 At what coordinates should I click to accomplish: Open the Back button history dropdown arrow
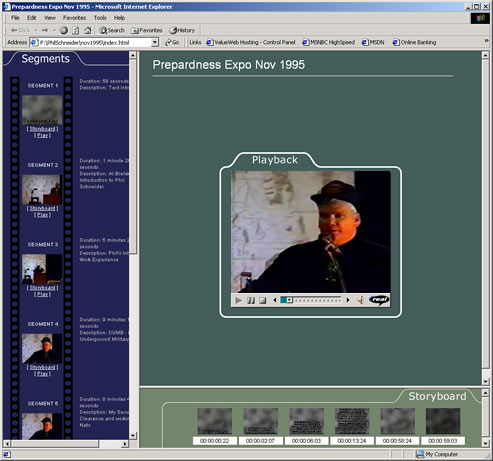[36, 30]
